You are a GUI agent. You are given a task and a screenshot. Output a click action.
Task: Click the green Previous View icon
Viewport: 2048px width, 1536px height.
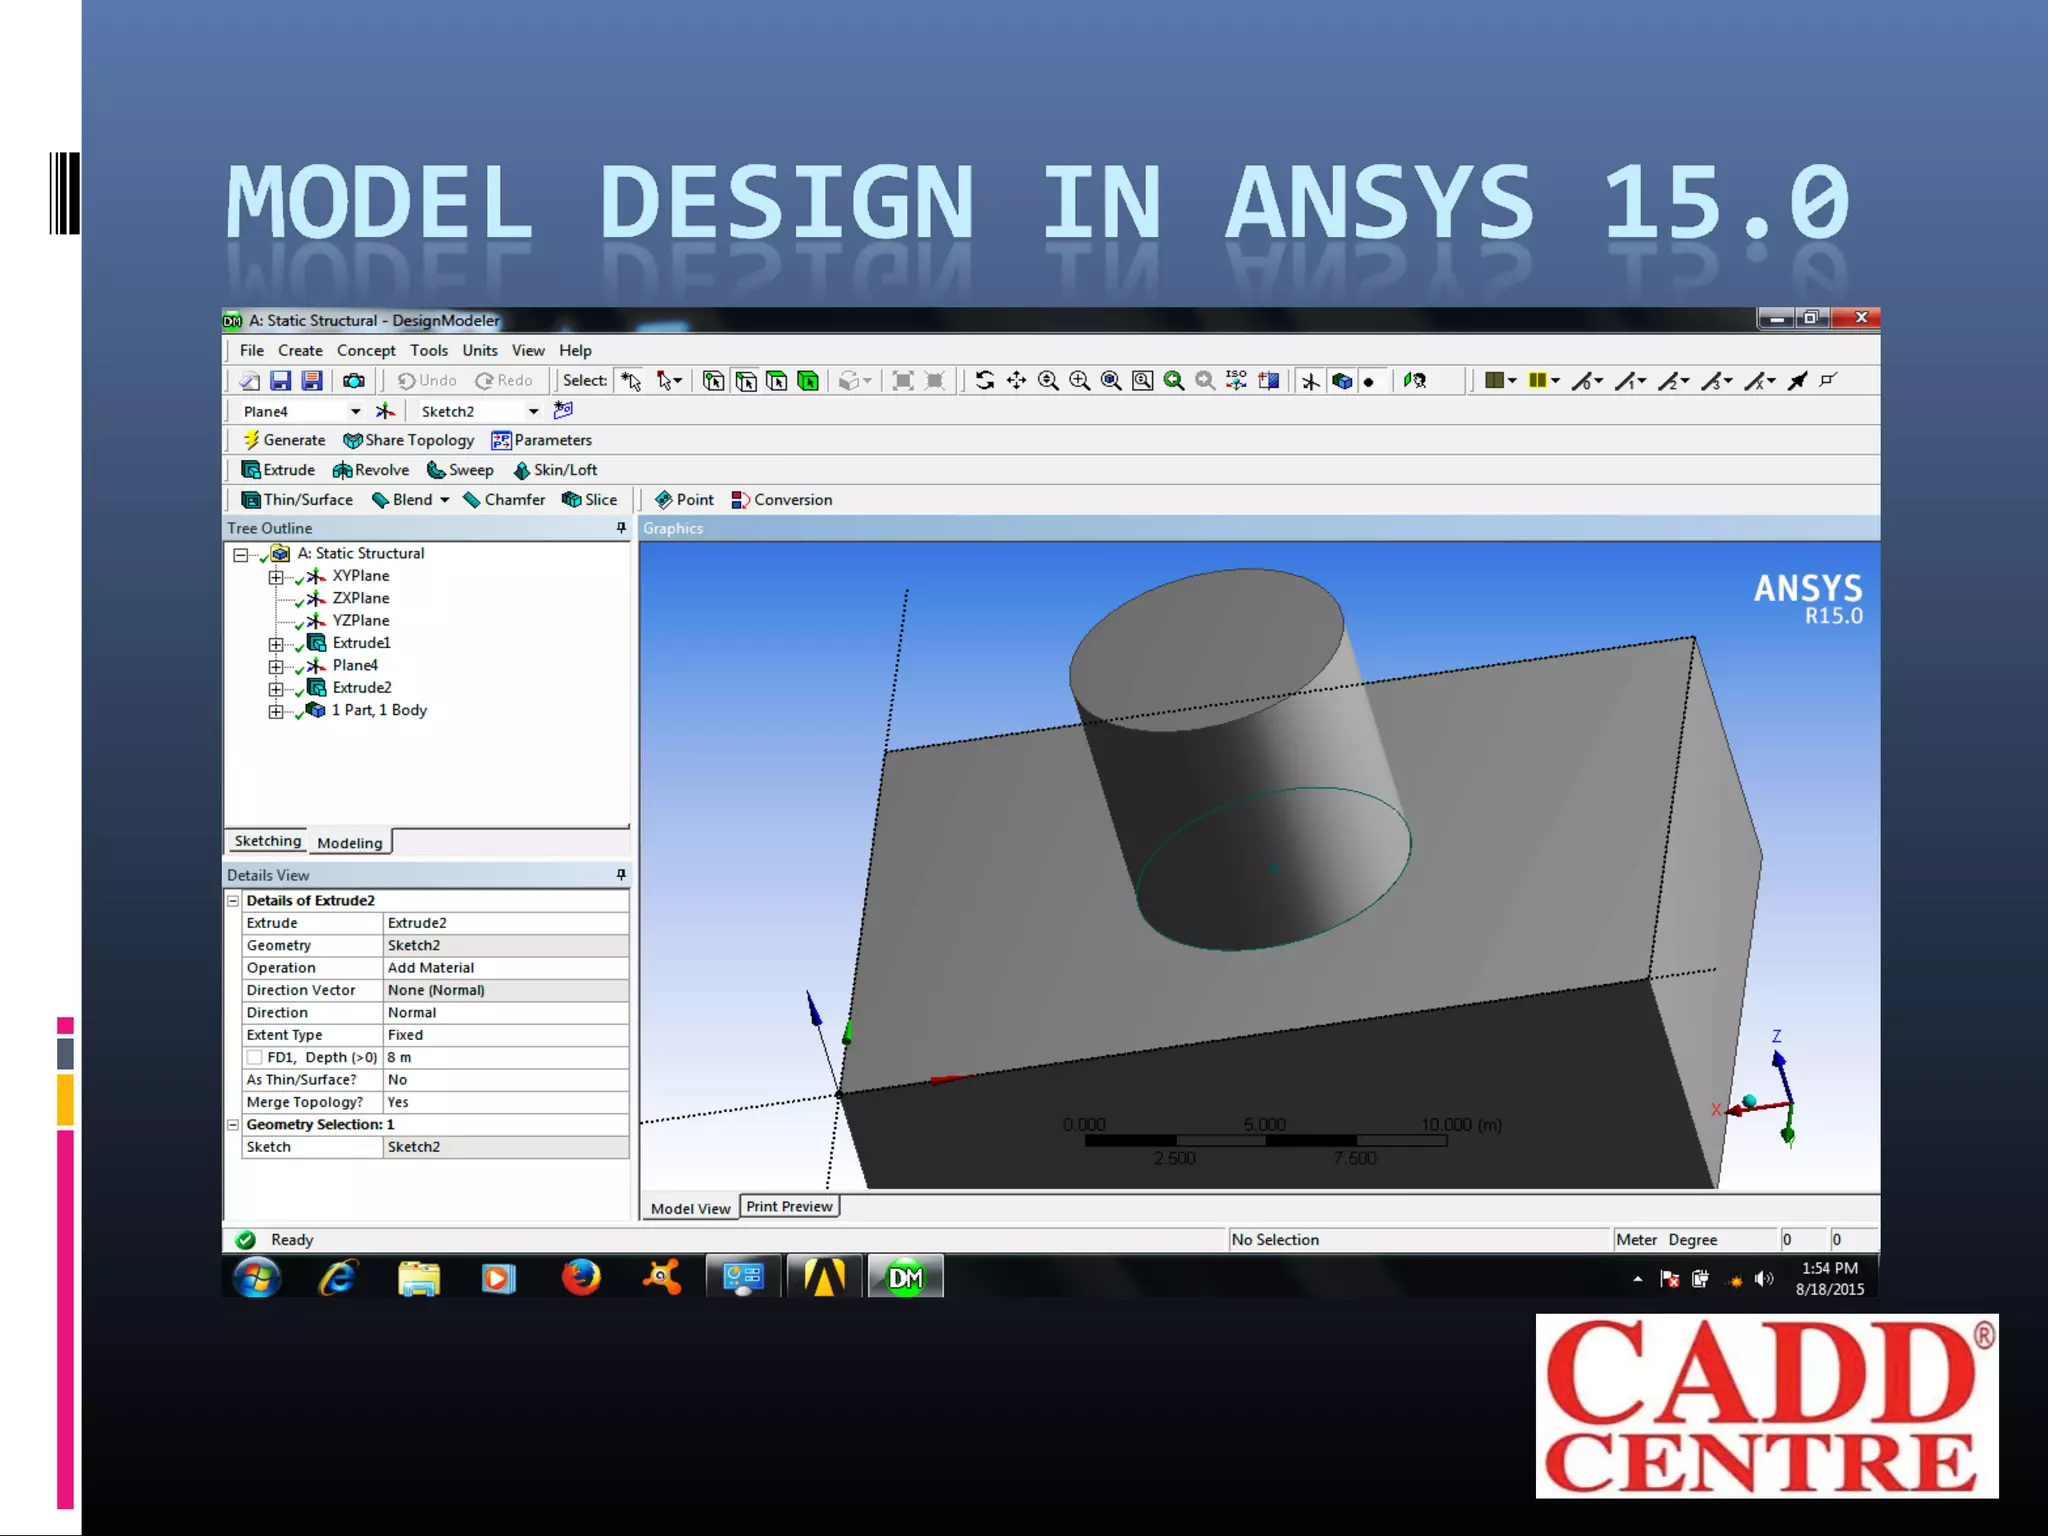pyautogui.click(x=1174, y=380)
